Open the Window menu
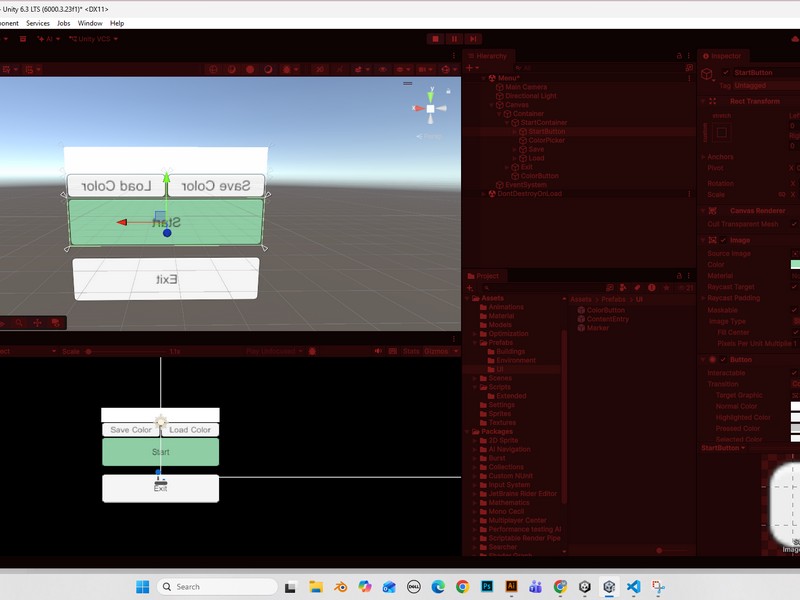Image resolution: width=800 pixels, height=600 pixels. 90,23
